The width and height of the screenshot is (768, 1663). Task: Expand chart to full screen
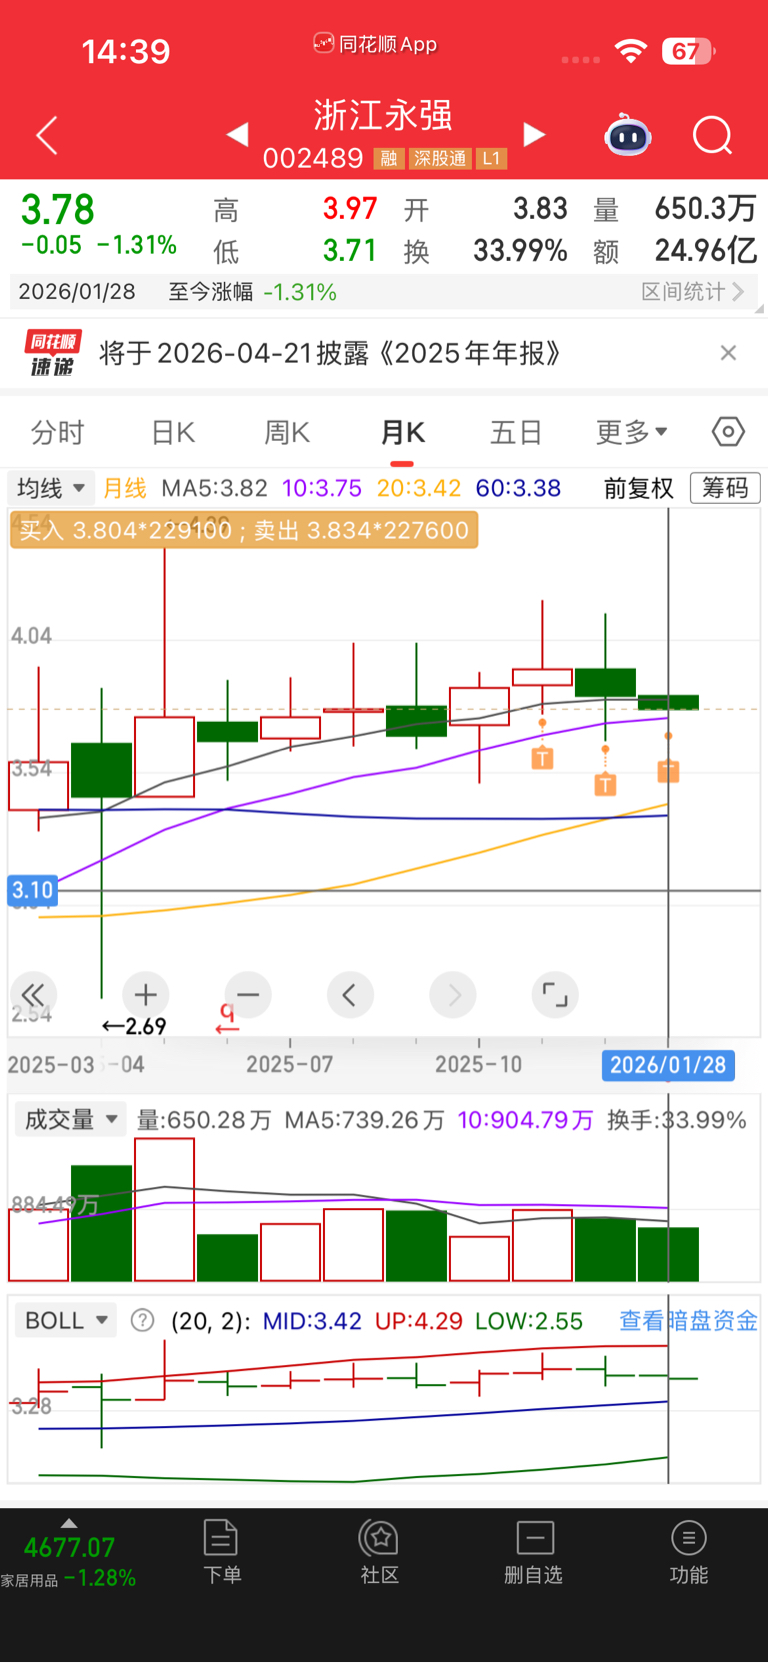click(x=555, y=995)
